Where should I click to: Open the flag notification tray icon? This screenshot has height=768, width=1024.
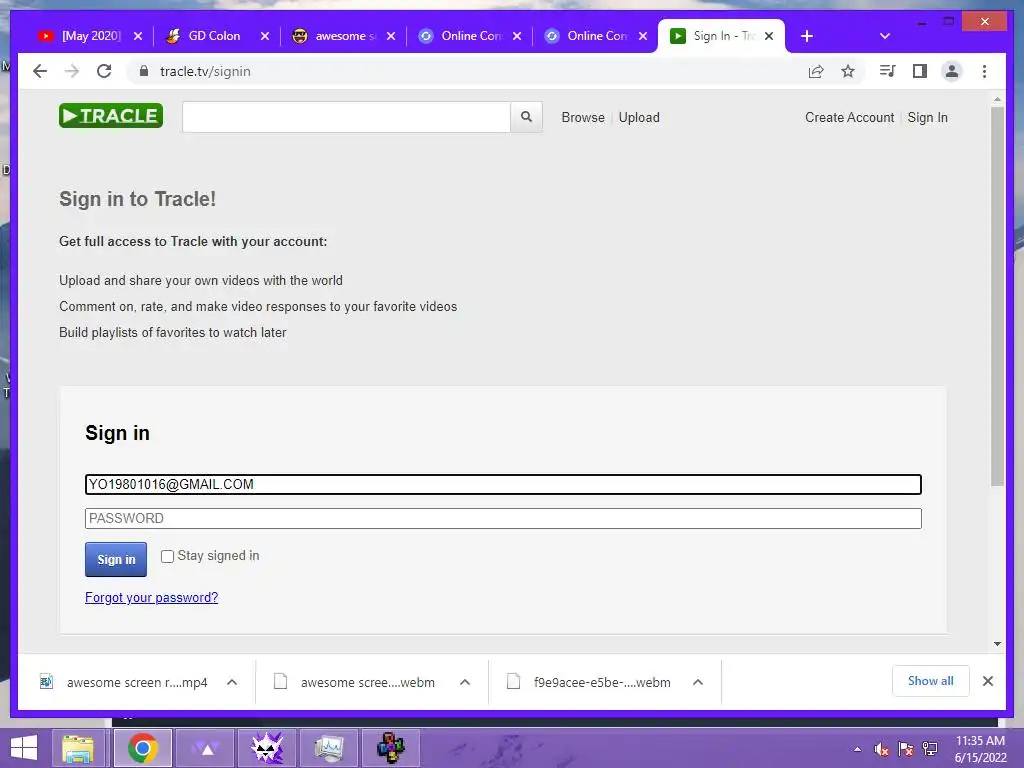point(906,749)
